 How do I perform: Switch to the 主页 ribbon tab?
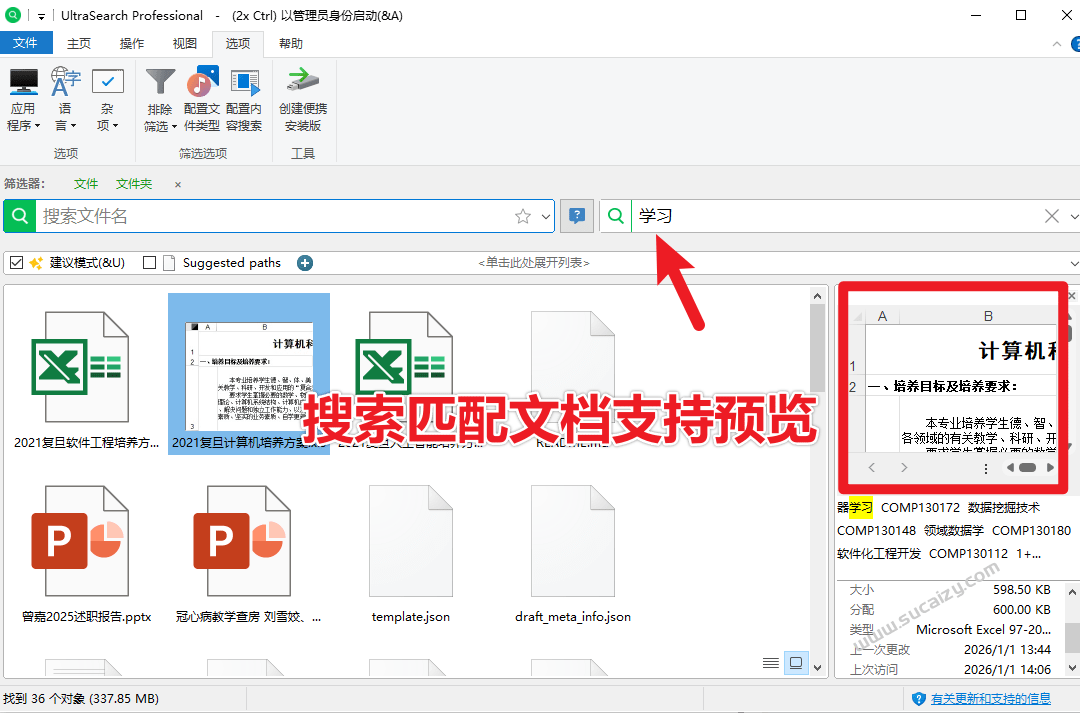(x=78, y=43)
